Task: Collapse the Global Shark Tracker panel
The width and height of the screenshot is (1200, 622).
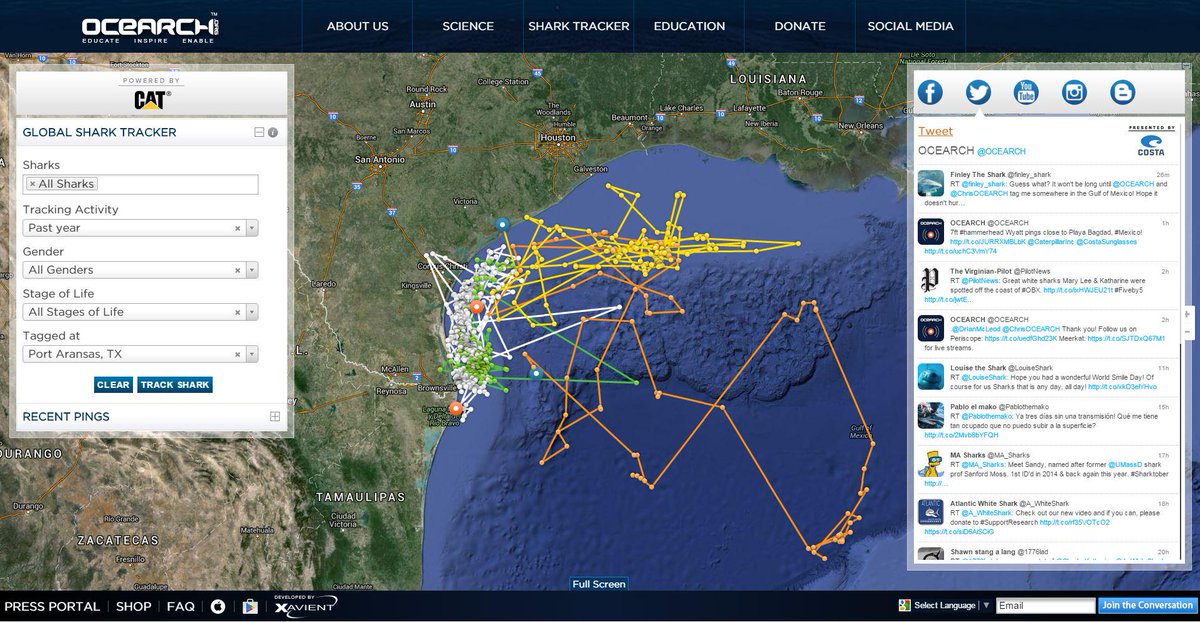Action: 259,132
